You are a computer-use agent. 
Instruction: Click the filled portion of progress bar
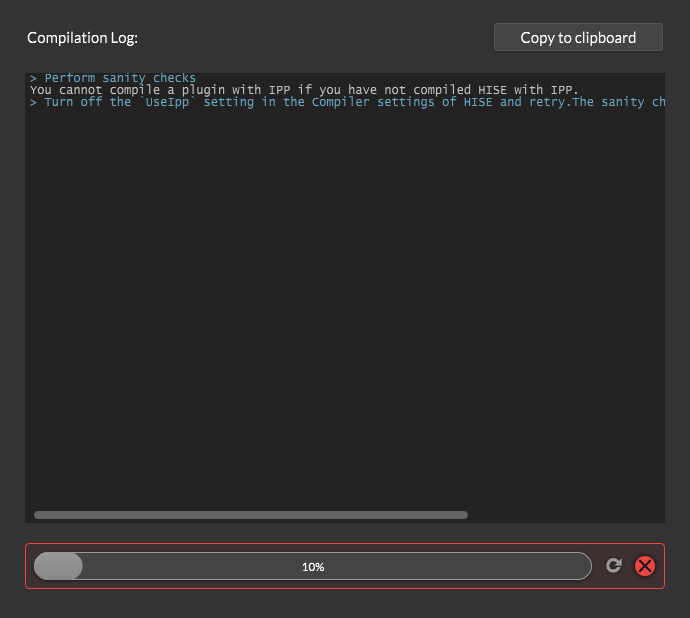point(58,566)
